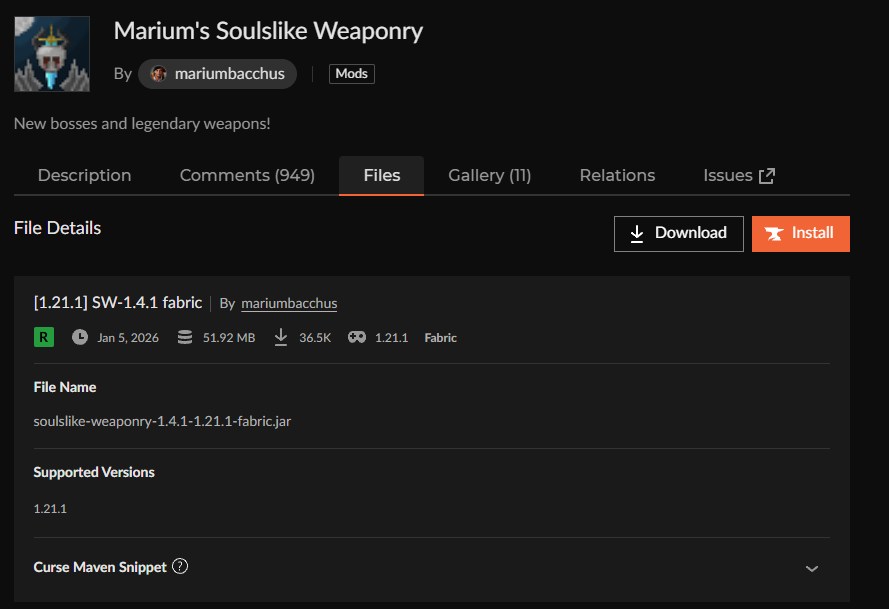Open the mariumbacchus author link under file title
The width and height of the screenshot is (889, 609).
(289, 303)
